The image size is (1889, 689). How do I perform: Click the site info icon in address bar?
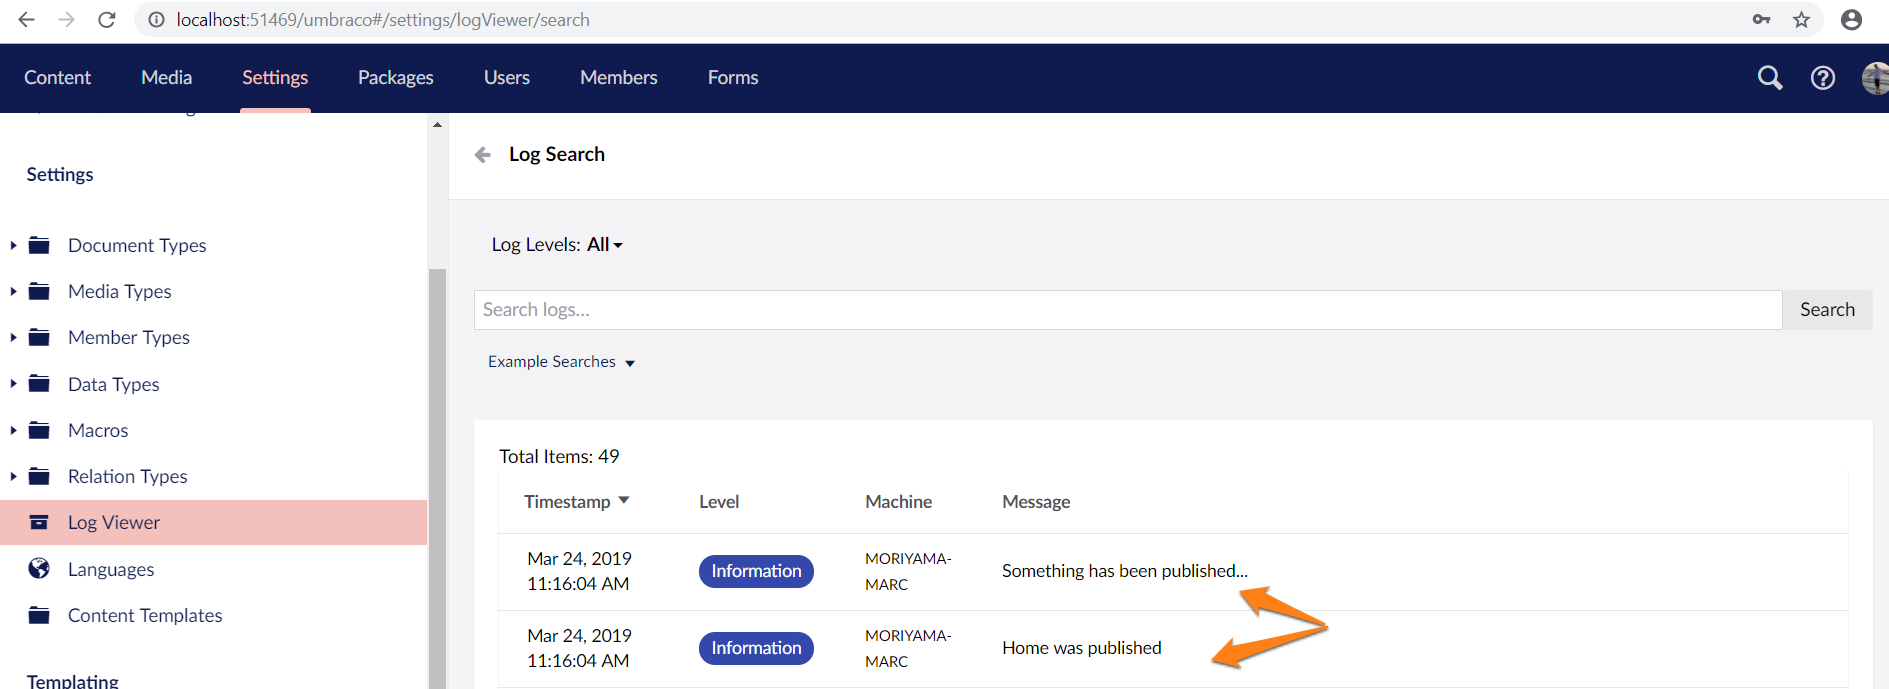[155, 19]
